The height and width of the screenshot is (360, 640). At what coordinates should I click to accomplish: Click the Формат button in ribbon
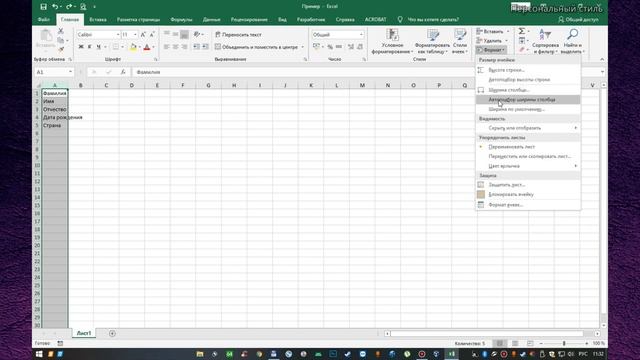coord(491,50)
